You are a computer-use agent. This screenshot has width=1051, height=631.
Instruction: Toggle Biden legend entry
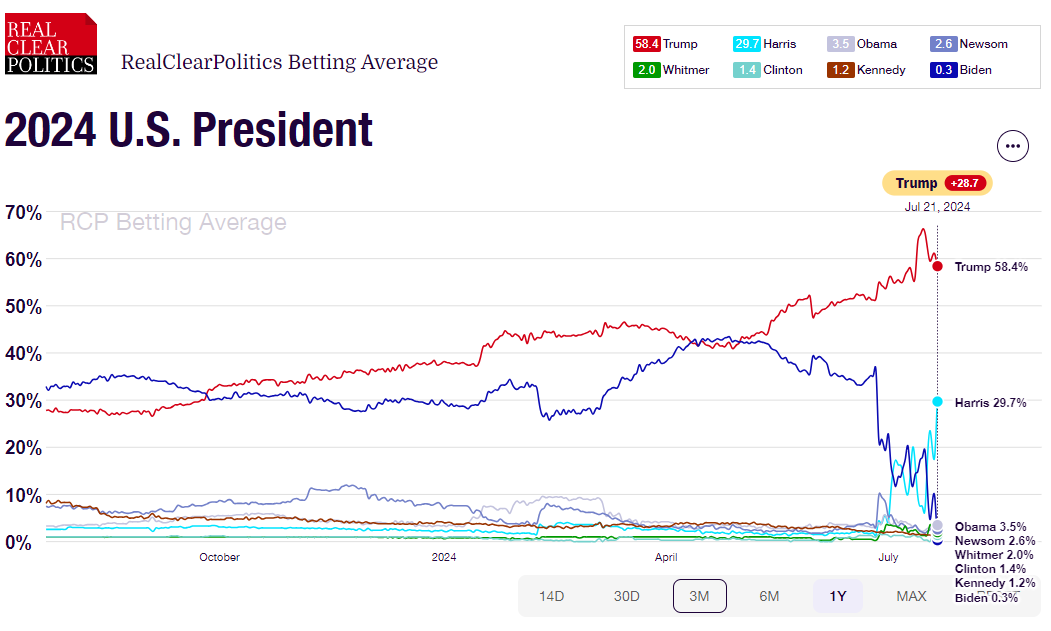960,70
